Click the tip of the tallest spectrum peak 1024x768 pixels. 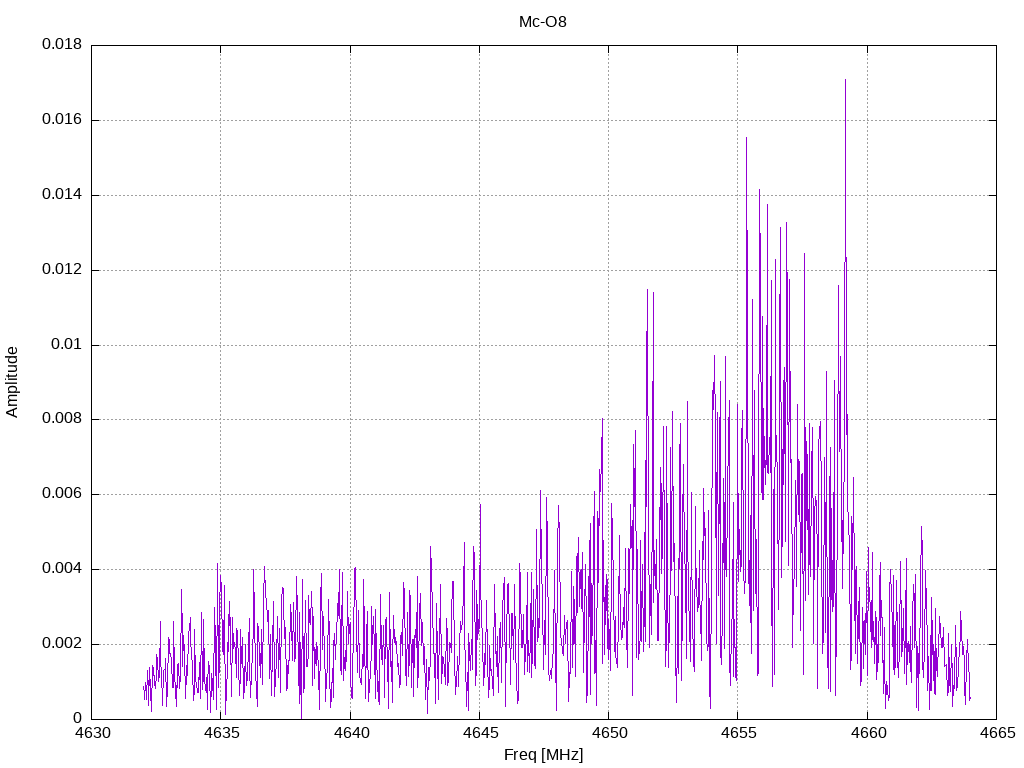845,80
